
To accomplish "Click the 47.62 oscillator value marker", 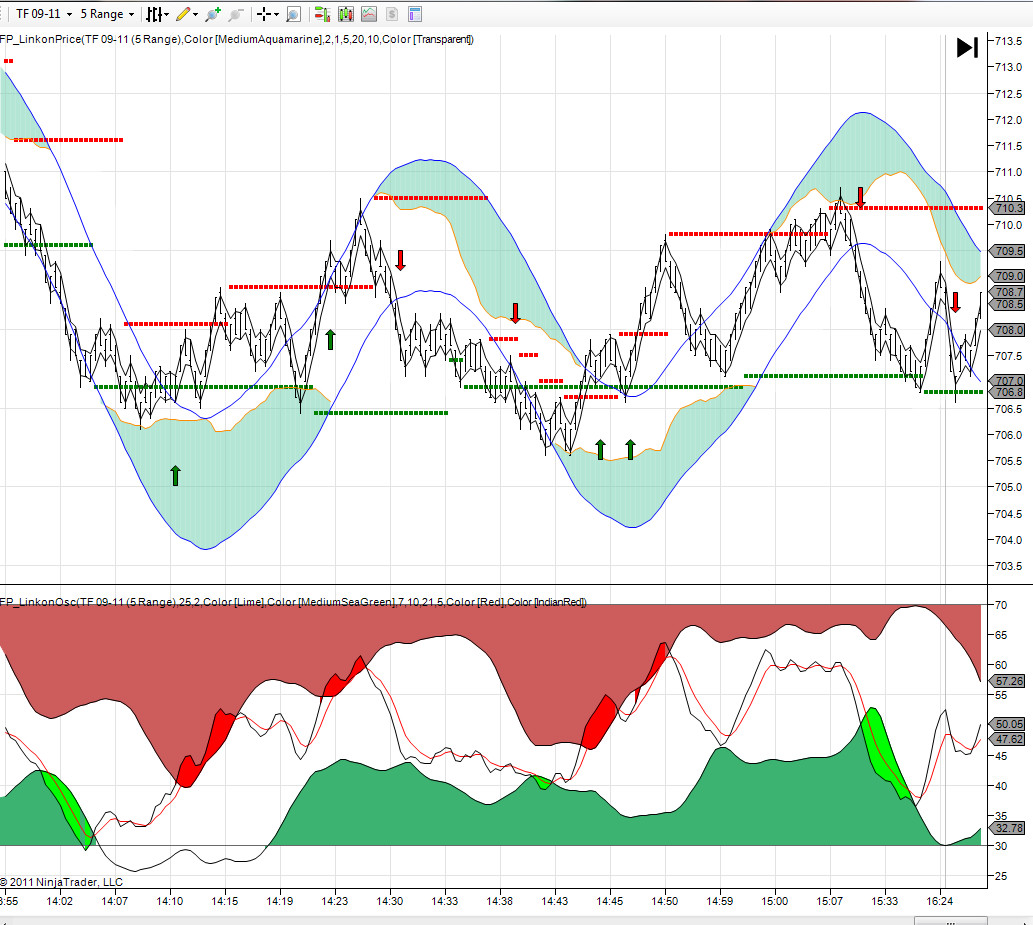I will point(1008,739).
